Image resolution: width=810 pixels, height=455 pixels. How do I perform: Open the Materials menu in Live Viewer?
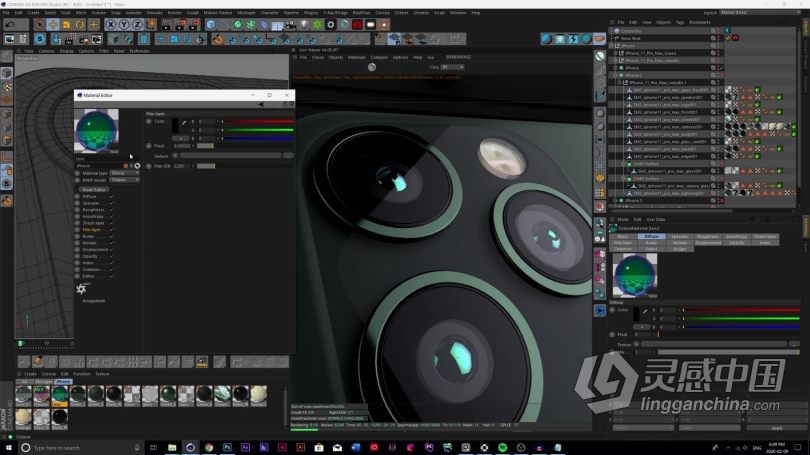pos(356,57)
